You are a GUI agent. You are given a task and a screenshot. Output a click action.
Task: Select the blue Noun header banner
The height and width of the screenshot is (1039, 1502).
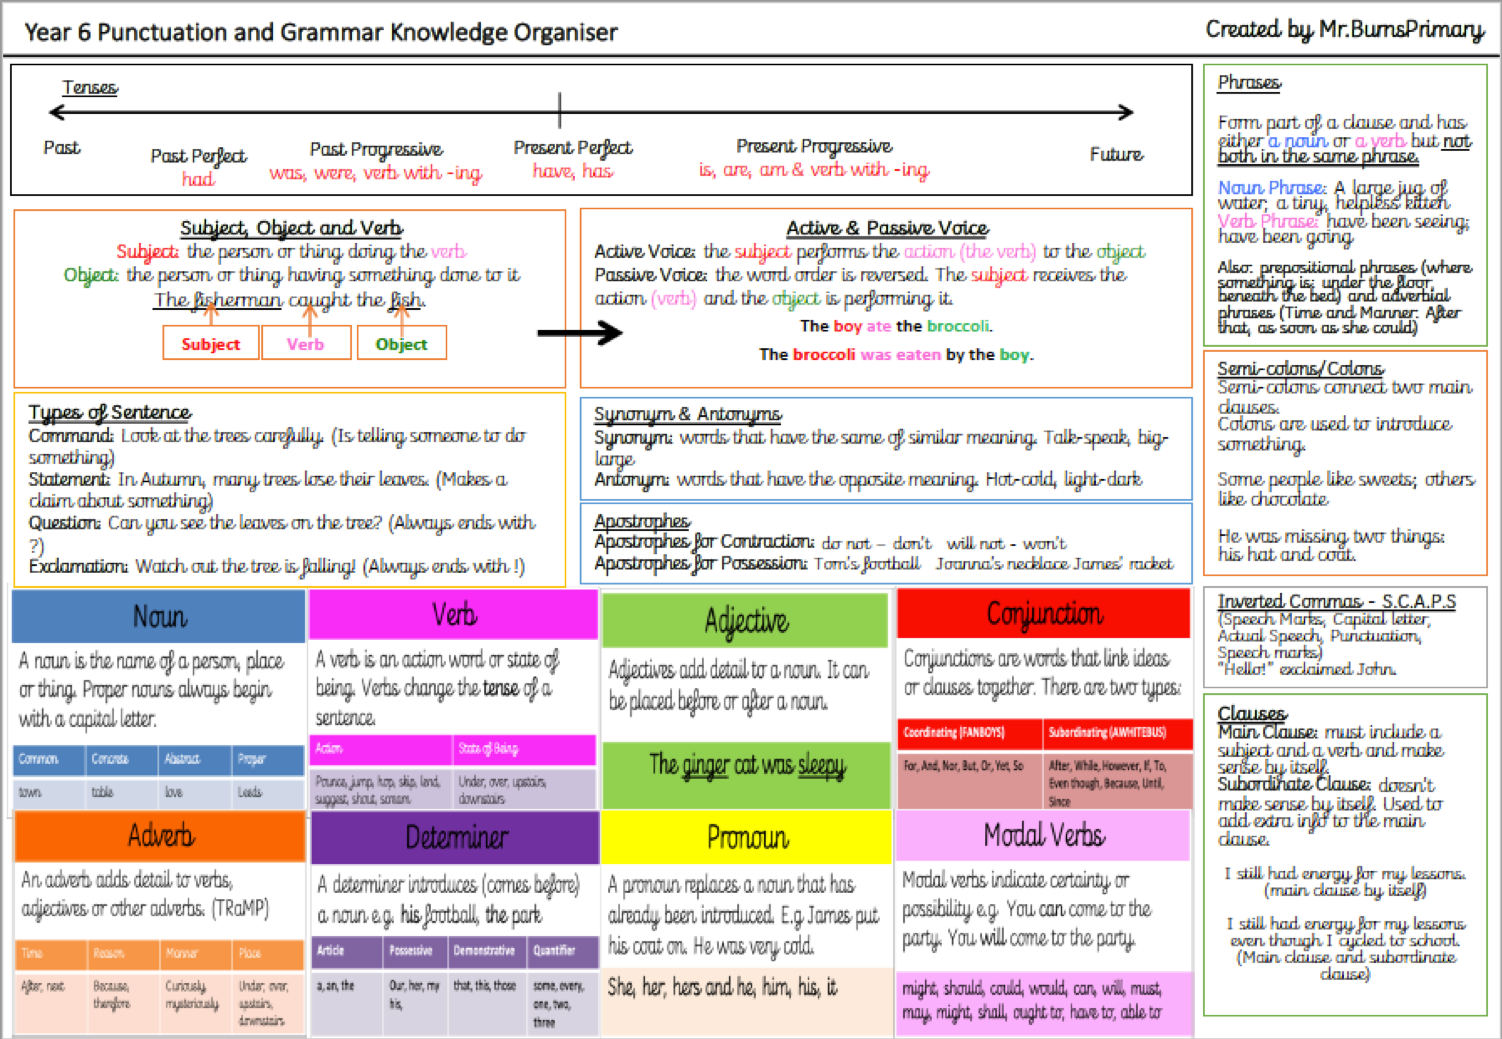159,616
